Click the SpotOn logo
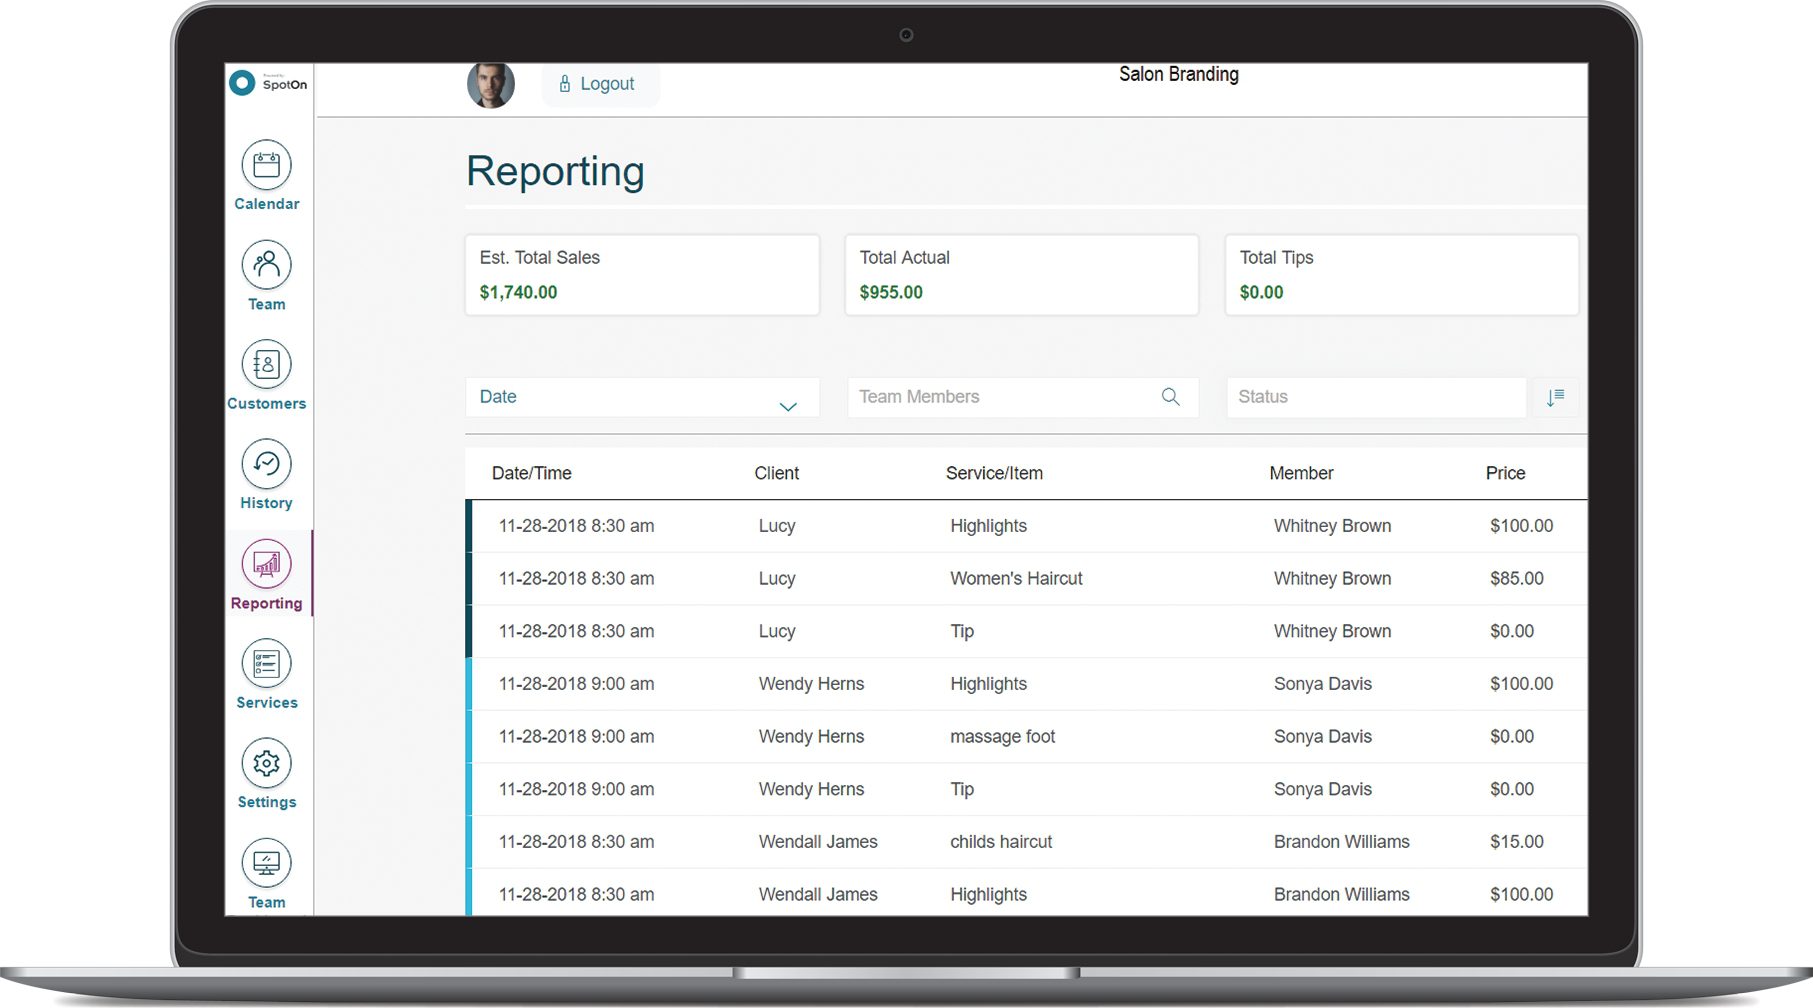This screenshot has width=1813, height=1008. click(x=268, y=83)
